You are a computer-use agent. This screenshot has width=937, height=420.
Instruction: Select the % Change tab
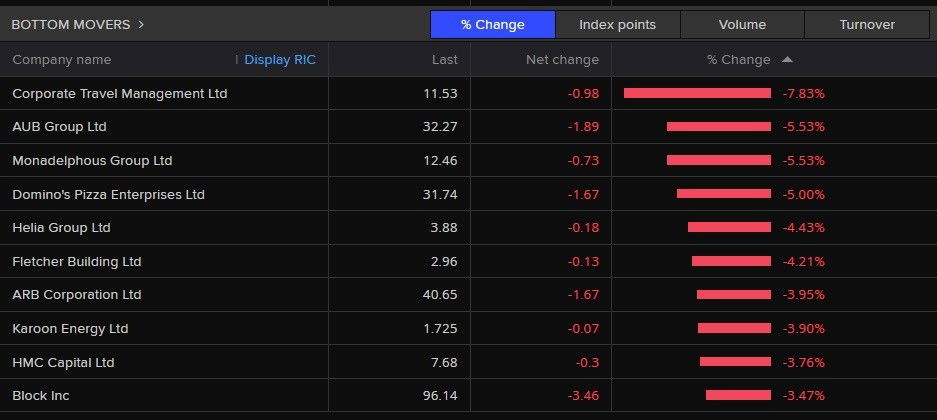[492, 24]
